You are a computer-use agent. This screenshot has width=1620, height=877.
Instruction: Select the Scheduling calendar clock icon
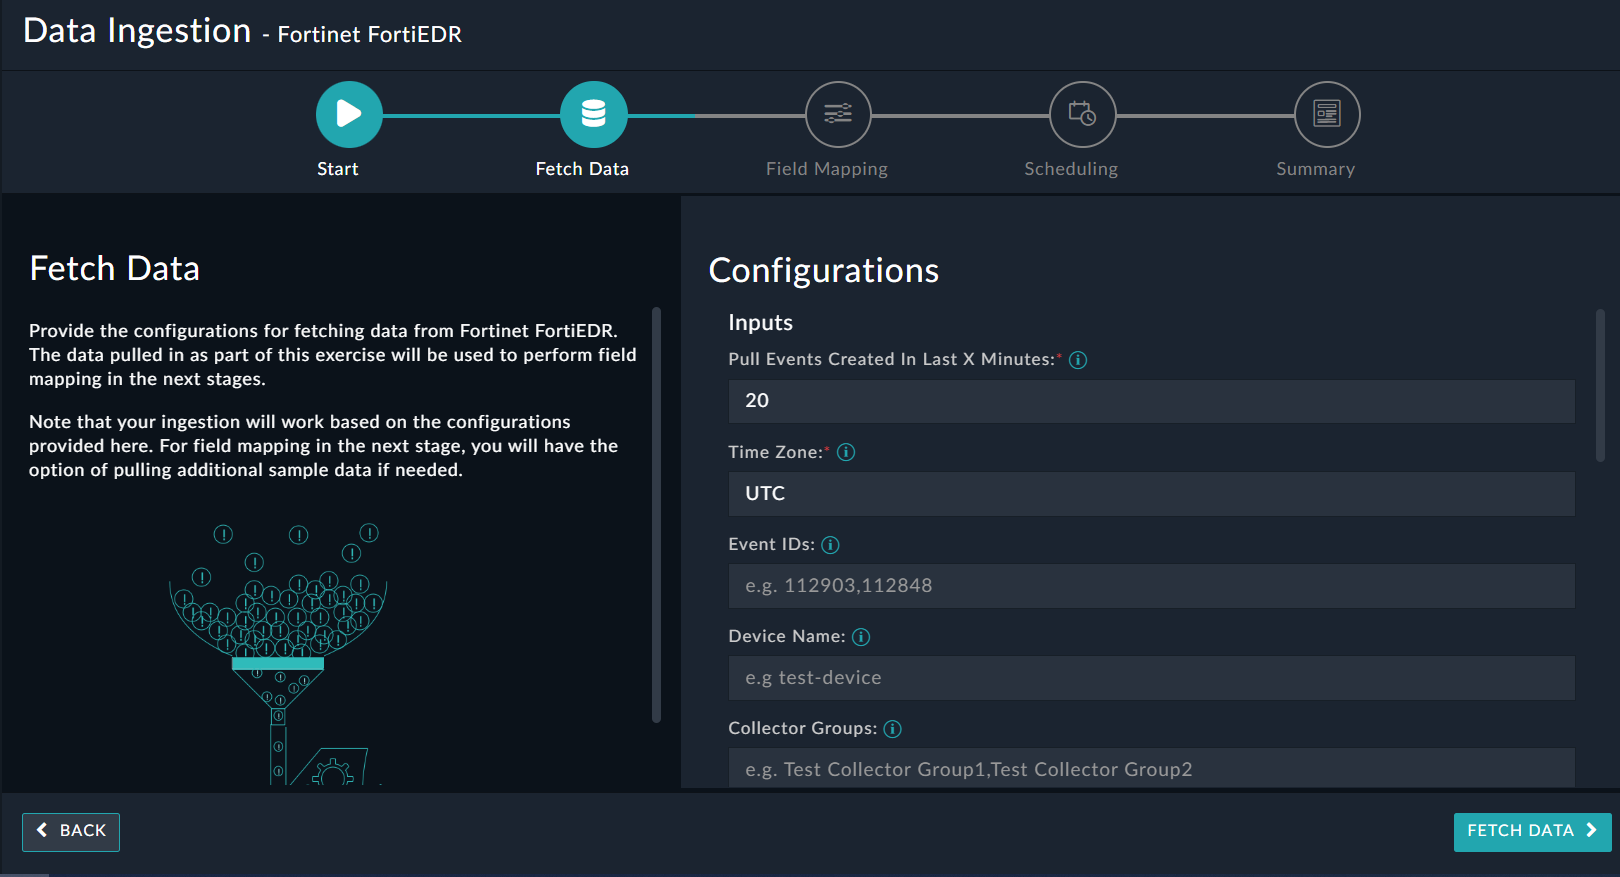(1082, 114)
